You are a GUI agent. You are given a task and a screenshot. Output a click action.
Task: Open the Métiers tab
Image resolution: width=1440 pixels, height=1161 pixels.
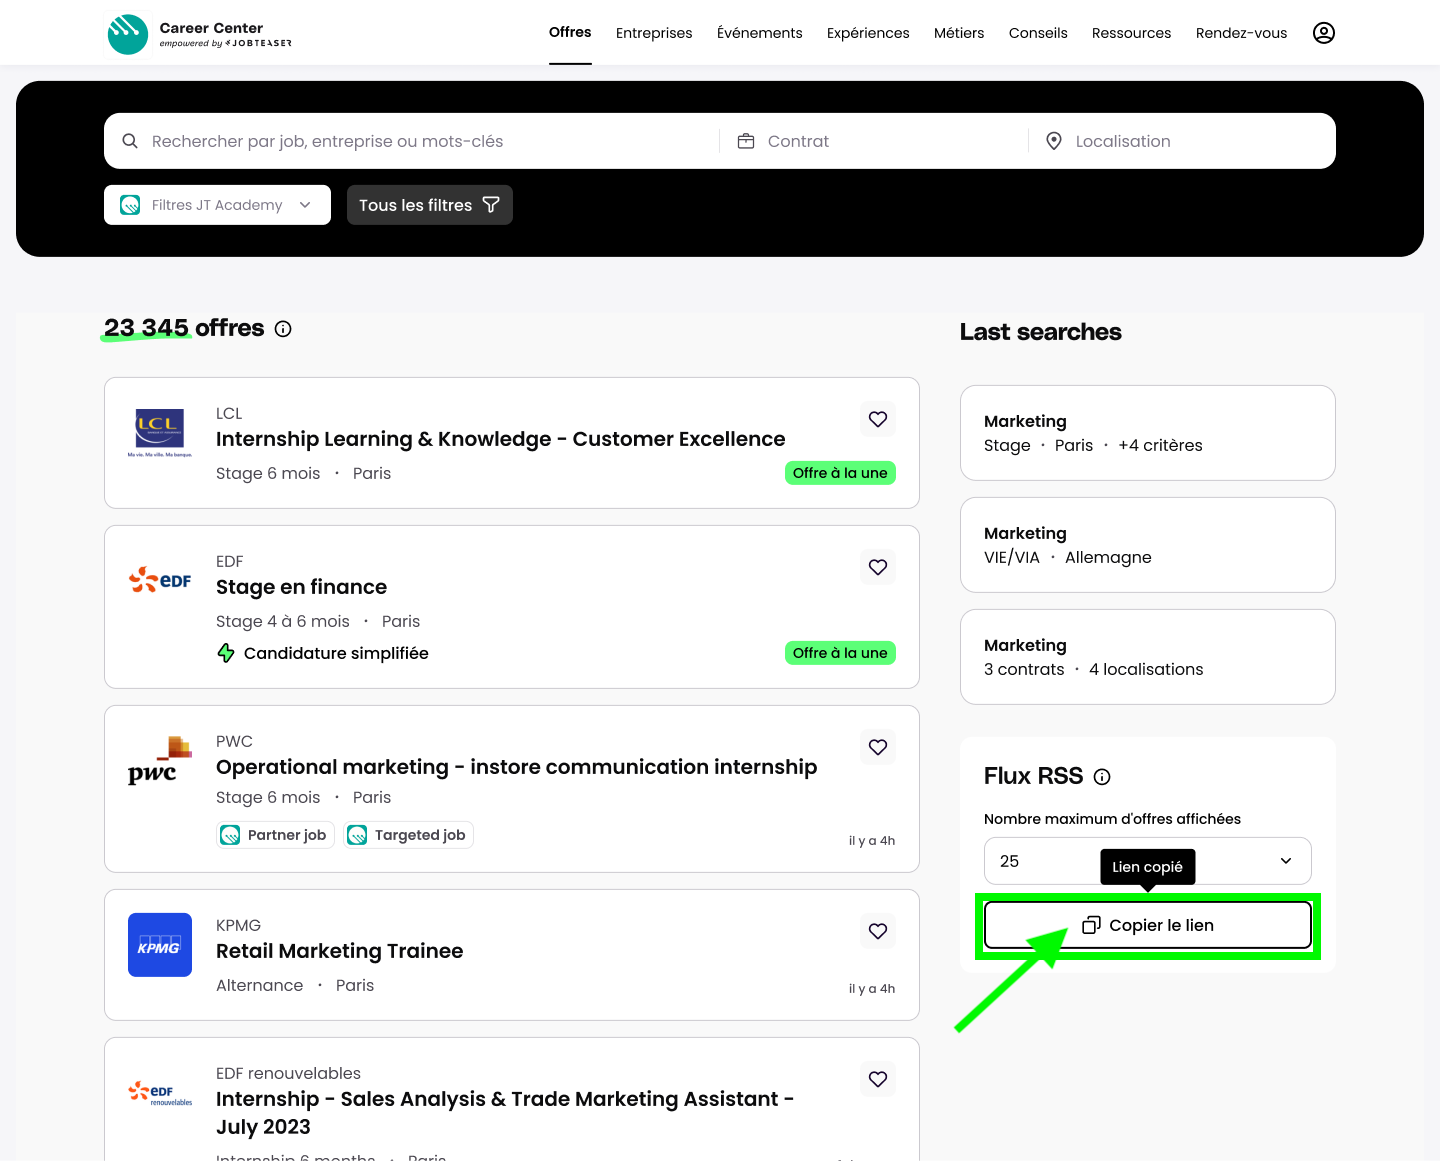959,33
